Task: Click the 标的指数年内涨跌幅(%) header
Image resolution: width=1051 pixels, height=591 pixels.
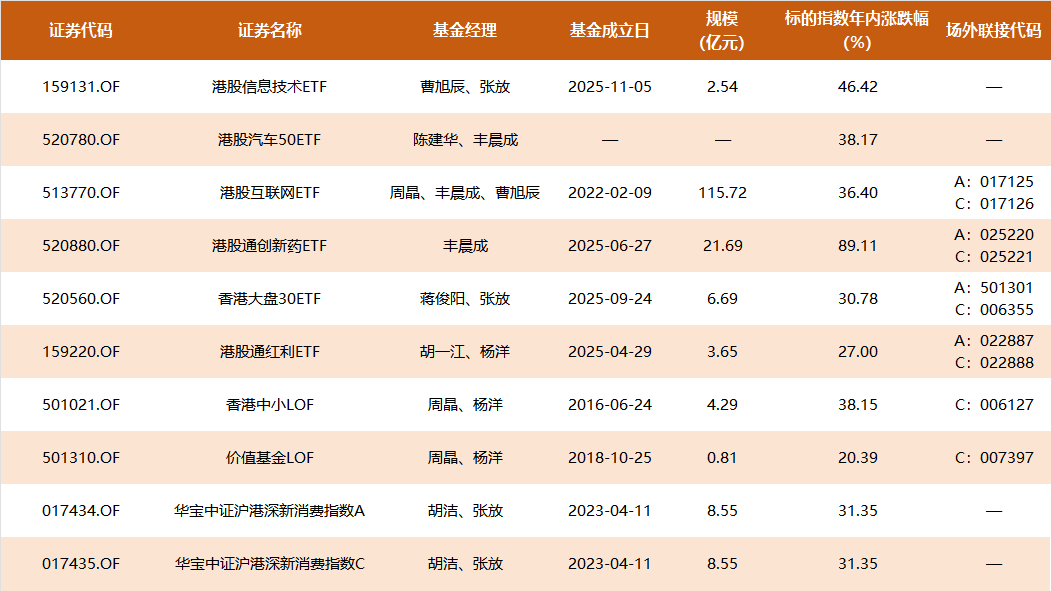Action: point(857,31)
